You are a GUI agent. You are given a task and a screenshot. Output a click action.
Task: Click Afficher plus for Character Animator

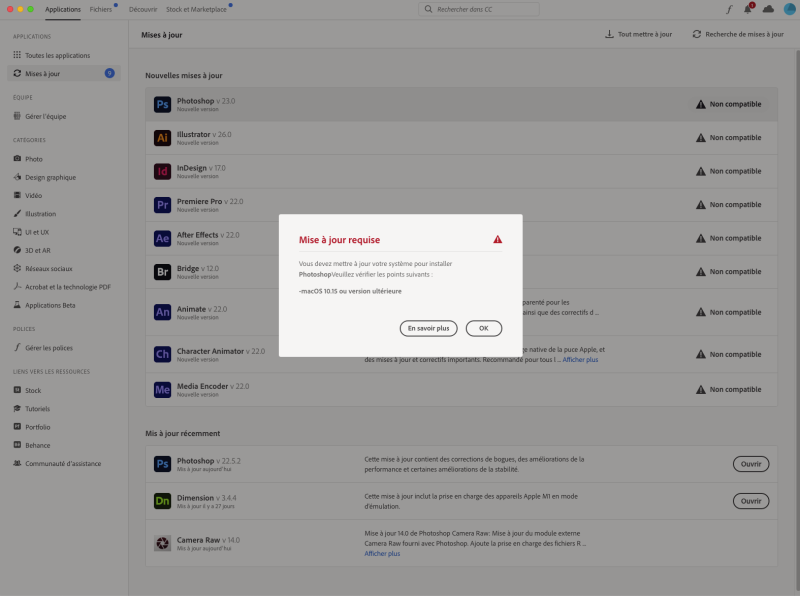(580, 360)
